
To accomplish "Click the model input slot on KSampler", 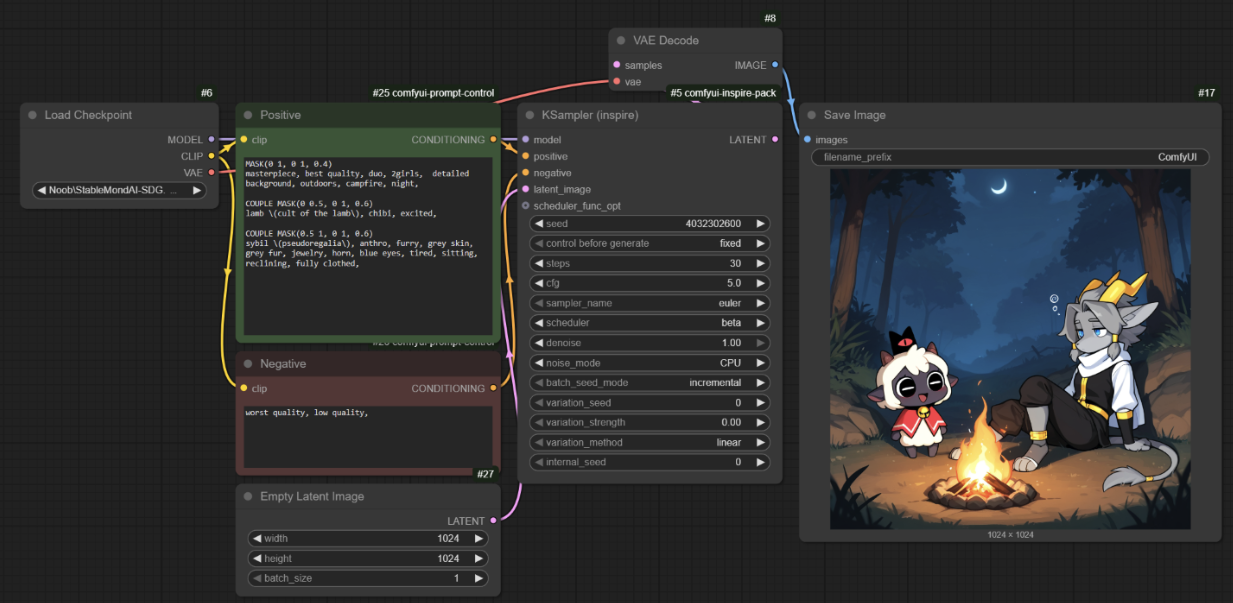I will click(525, 140).
